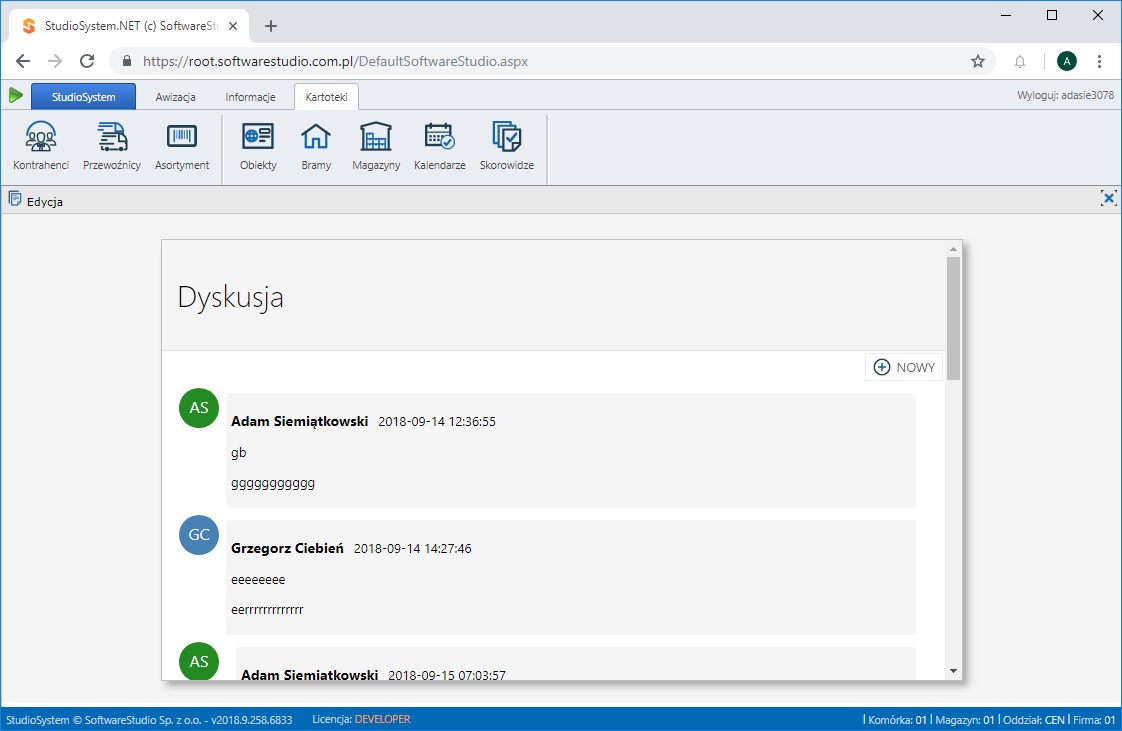Viewport: 1122px width, 731px height.
Task: Select the StudioSystem.NET browser tab
Action: (x=129, y=26)
